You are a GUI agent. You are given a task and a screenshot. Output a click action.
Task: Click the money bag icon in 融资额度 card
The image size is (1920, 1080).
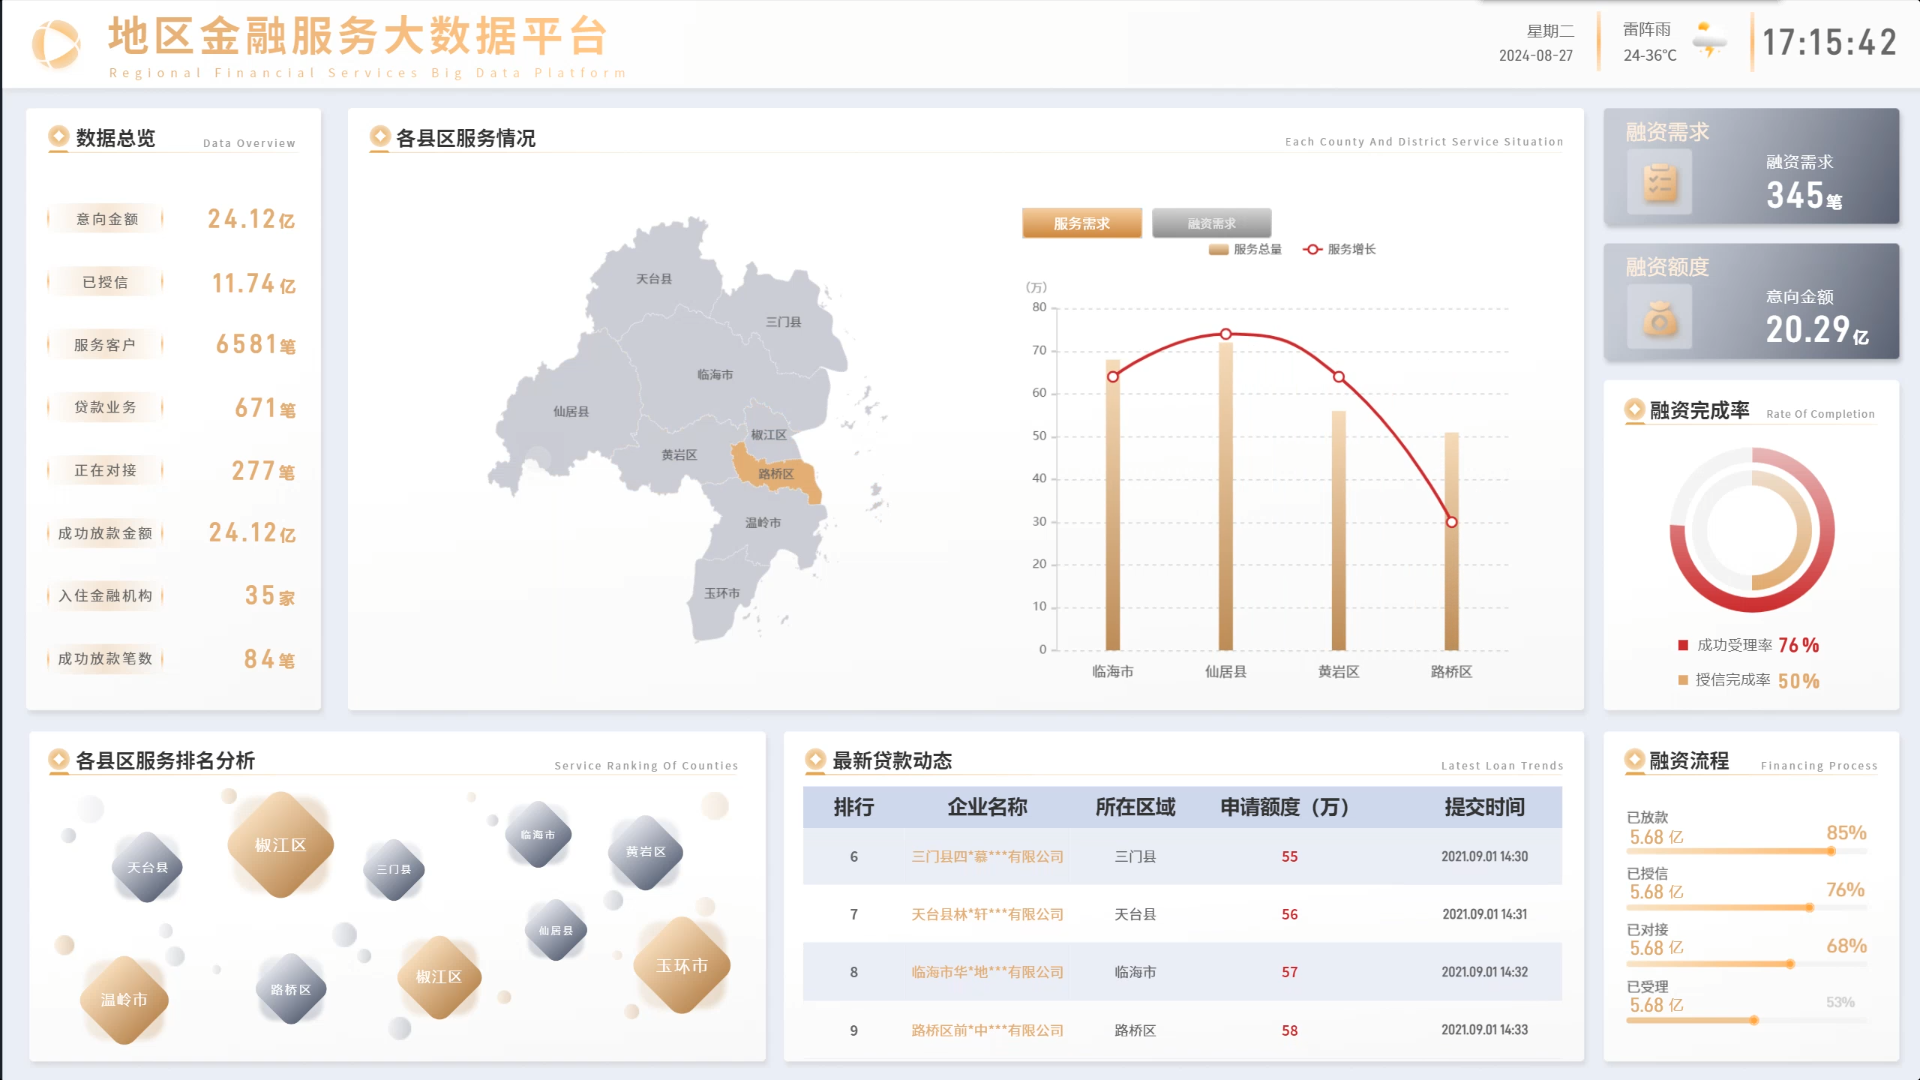point(1660,318)
